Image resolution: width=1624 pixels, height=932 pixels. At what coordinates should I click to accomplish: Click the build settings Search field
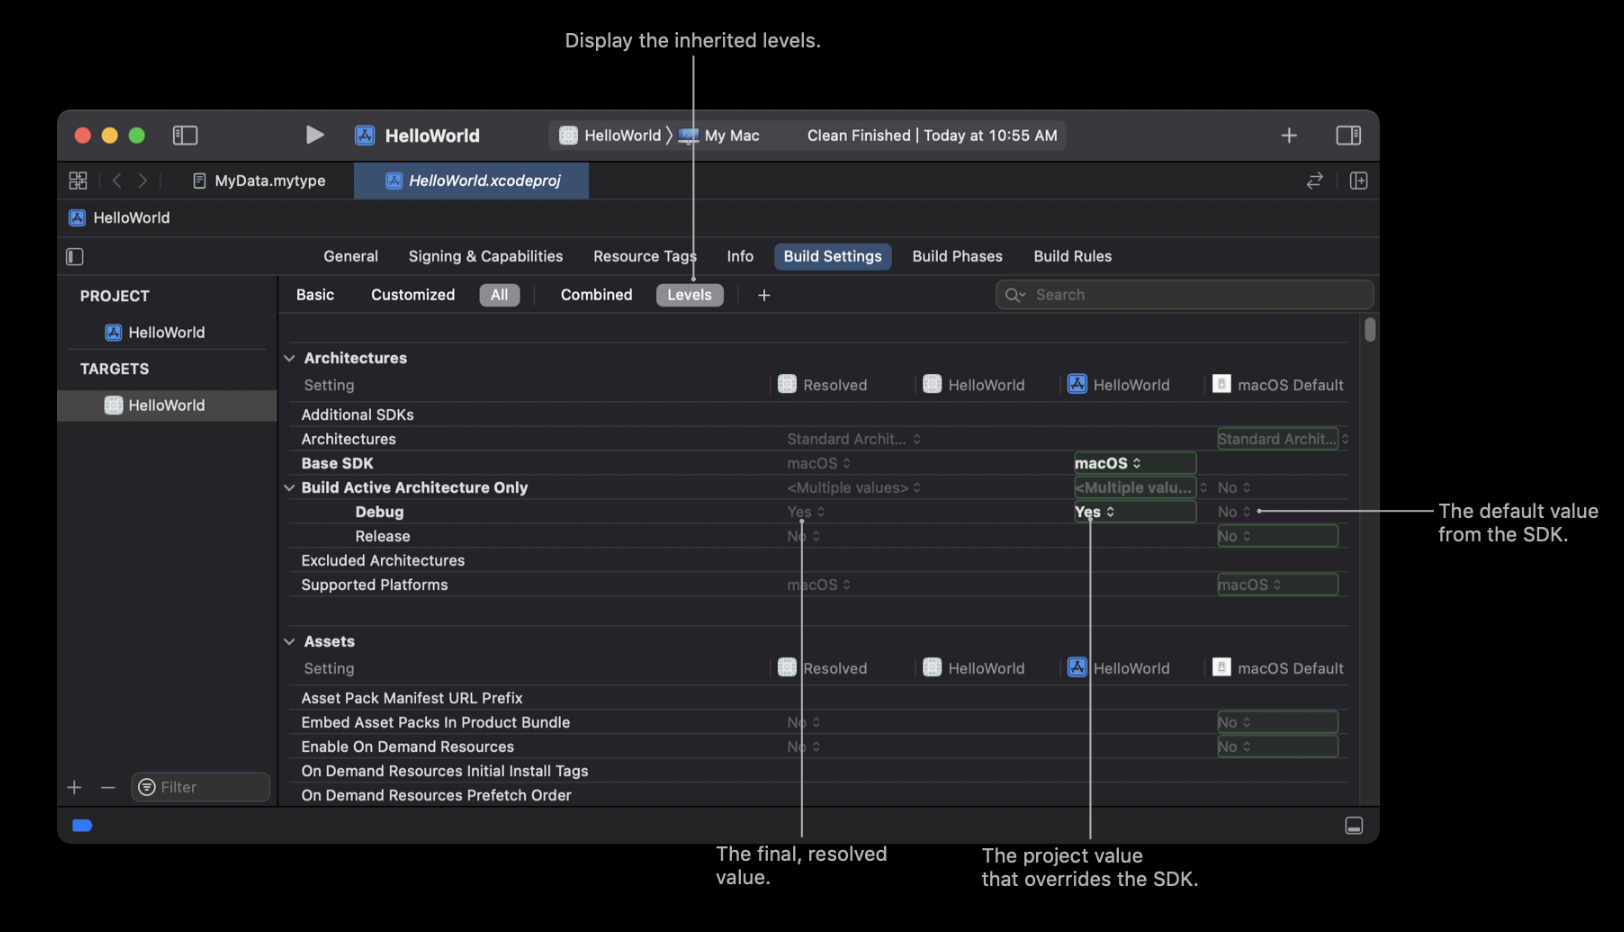click(x=1184, y=294)
